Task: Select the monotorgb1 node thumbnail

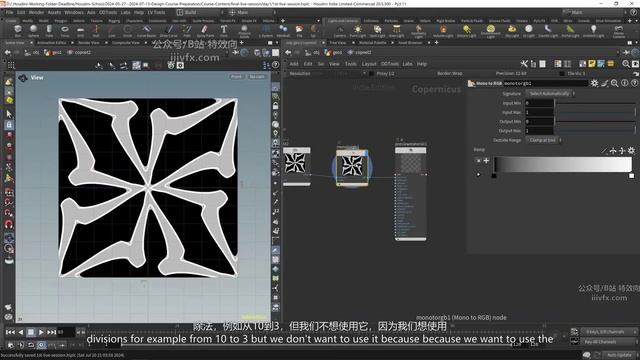Action: coord(352,166)
